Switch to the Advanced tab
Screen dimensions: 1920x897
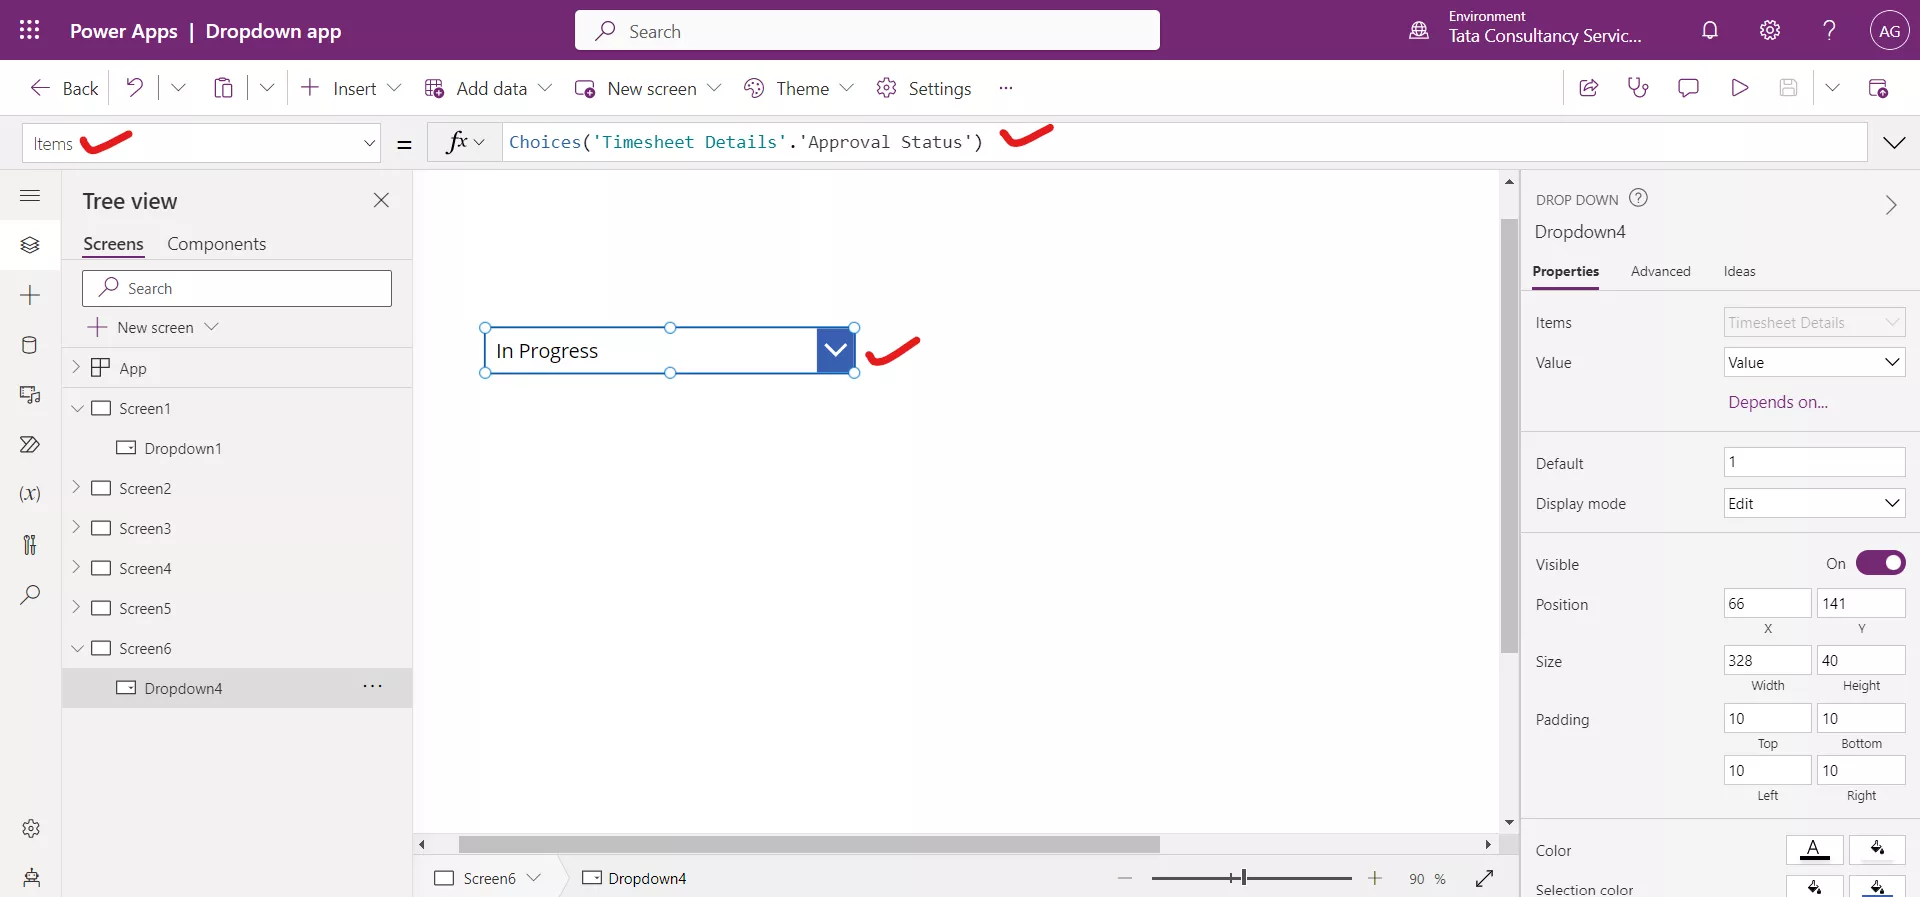click(x=1660, y=271)
